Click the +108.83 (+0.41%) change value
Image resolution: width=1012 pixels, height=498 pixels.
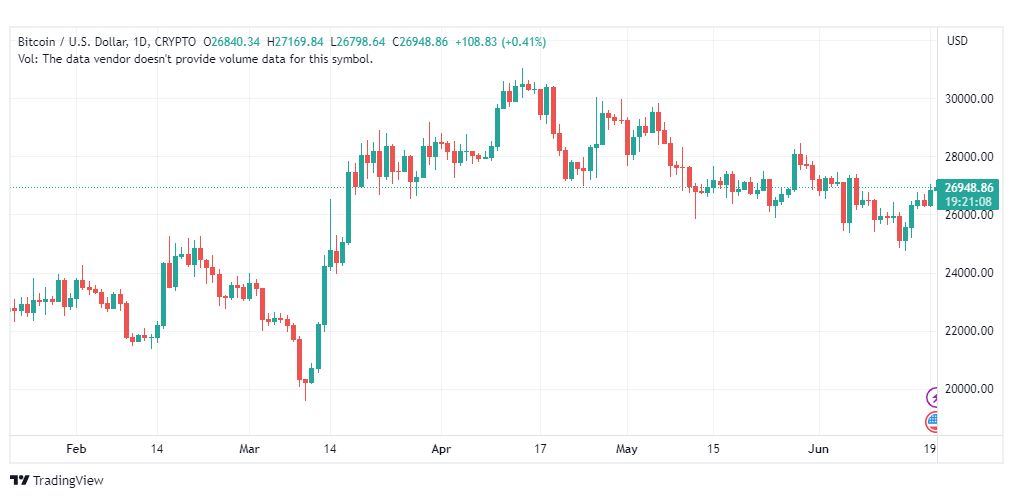point(500,42)
